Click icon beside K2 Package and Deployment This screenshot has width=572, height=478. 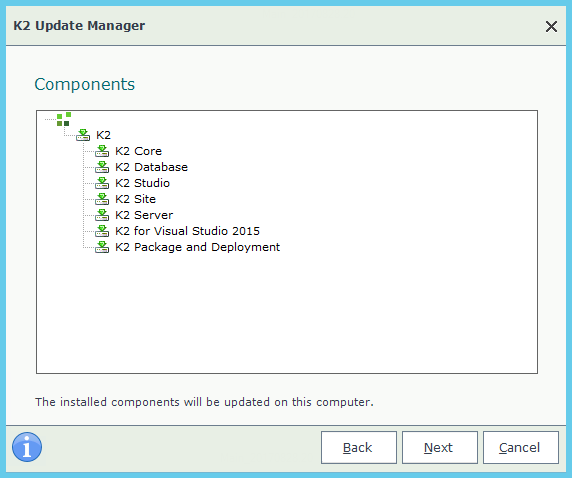102,247
